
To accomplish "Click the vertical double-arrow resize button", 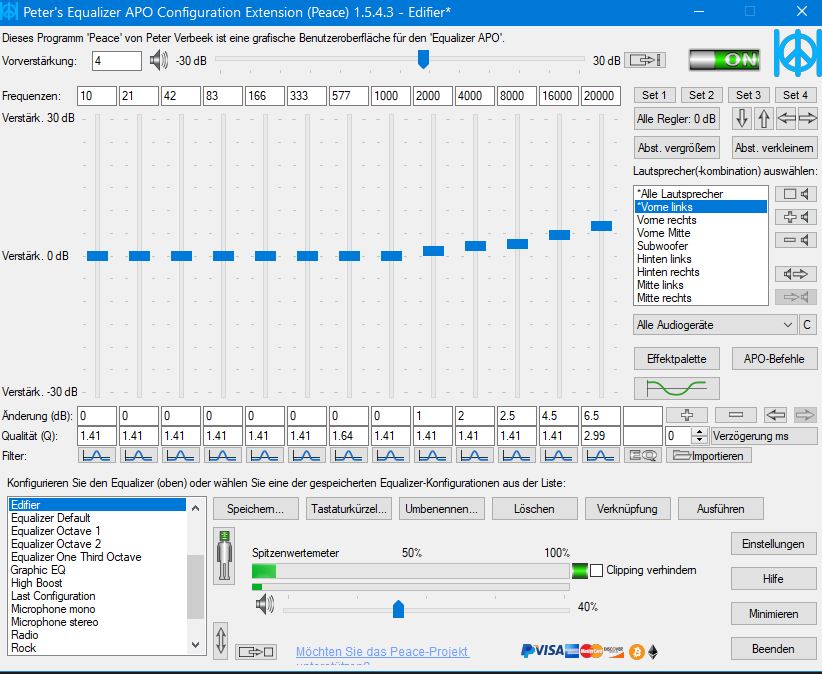I will tap(221, 640).
